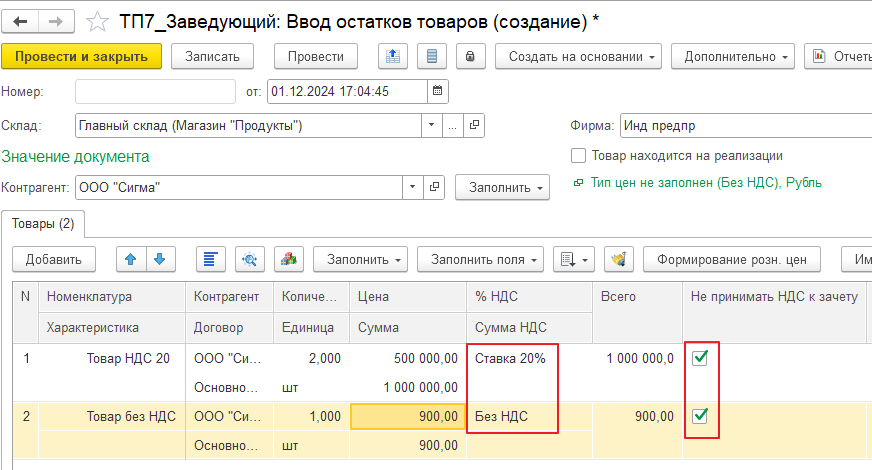Open the Контрагент field's open-form icon

tap(434, 187)
